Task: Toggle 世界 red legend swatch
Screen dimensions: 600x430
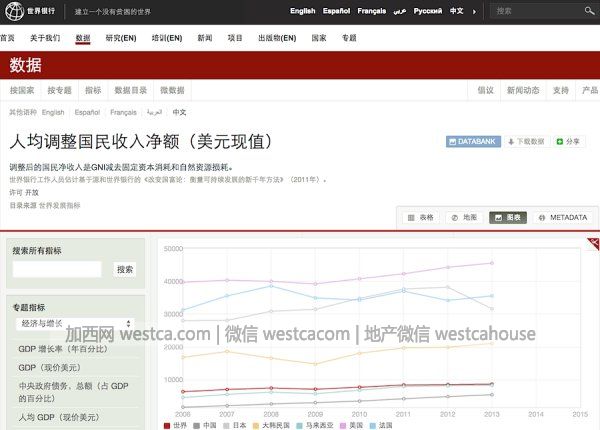Action: [x=166, y=425]
